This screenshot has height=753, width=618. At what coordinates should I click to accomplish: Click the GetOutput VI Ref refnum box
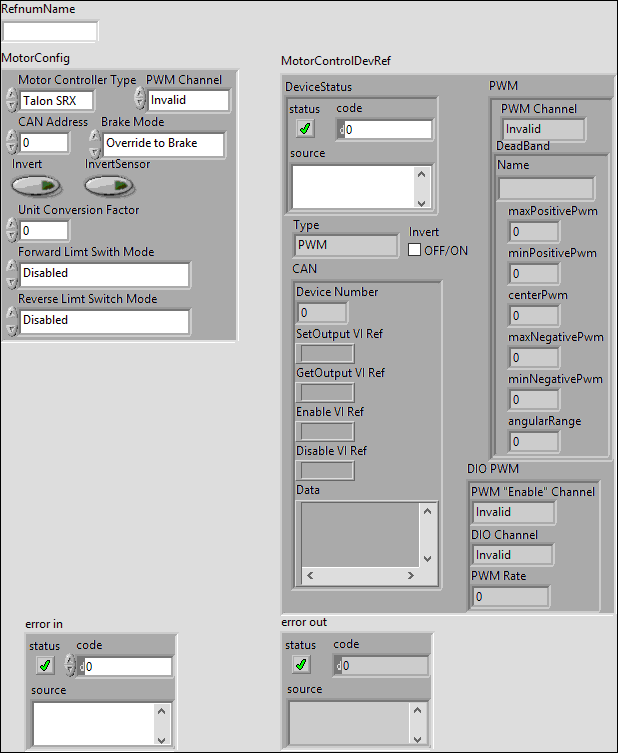[326, 393]
